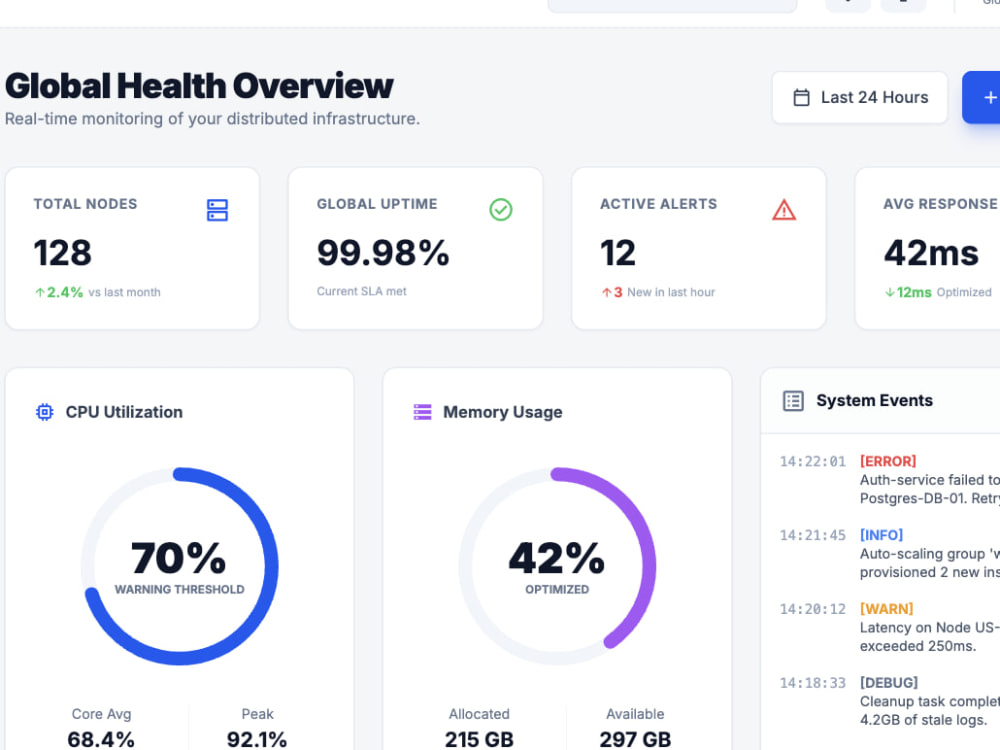Click the red up arrow by 3 New
This screenshot has width=1000, height=750.
pyautogui.click(x=607, y=293)
